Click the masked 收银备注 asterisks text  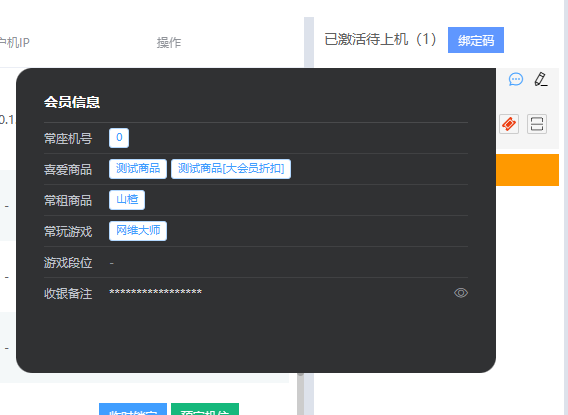click(155, 292)
